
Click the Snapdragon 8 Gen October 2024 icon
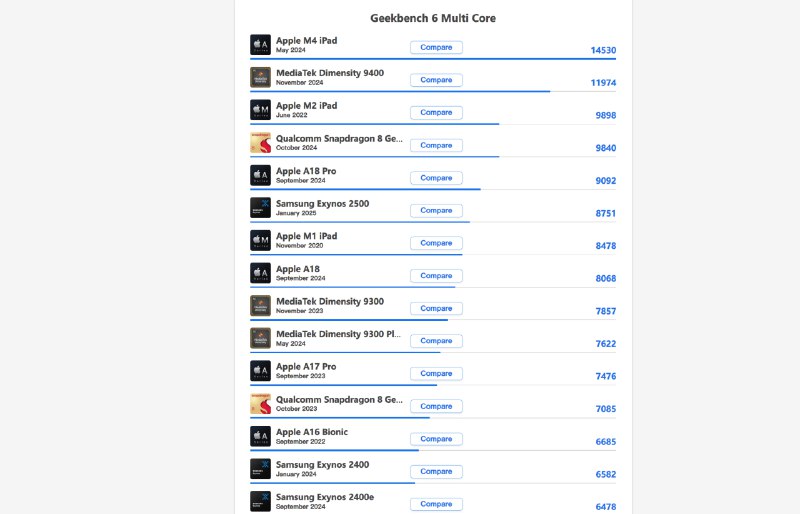point(260,143)
